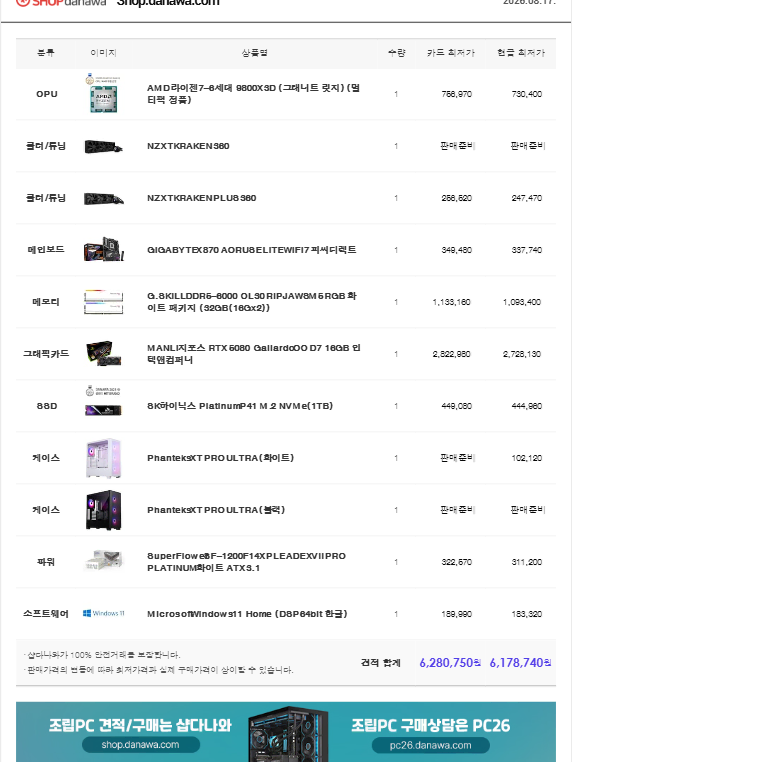The image size is (762, 762).
Task: Open the NZXT KRAKEN PLUS 360 thumbnail
Action: [104, 198]
